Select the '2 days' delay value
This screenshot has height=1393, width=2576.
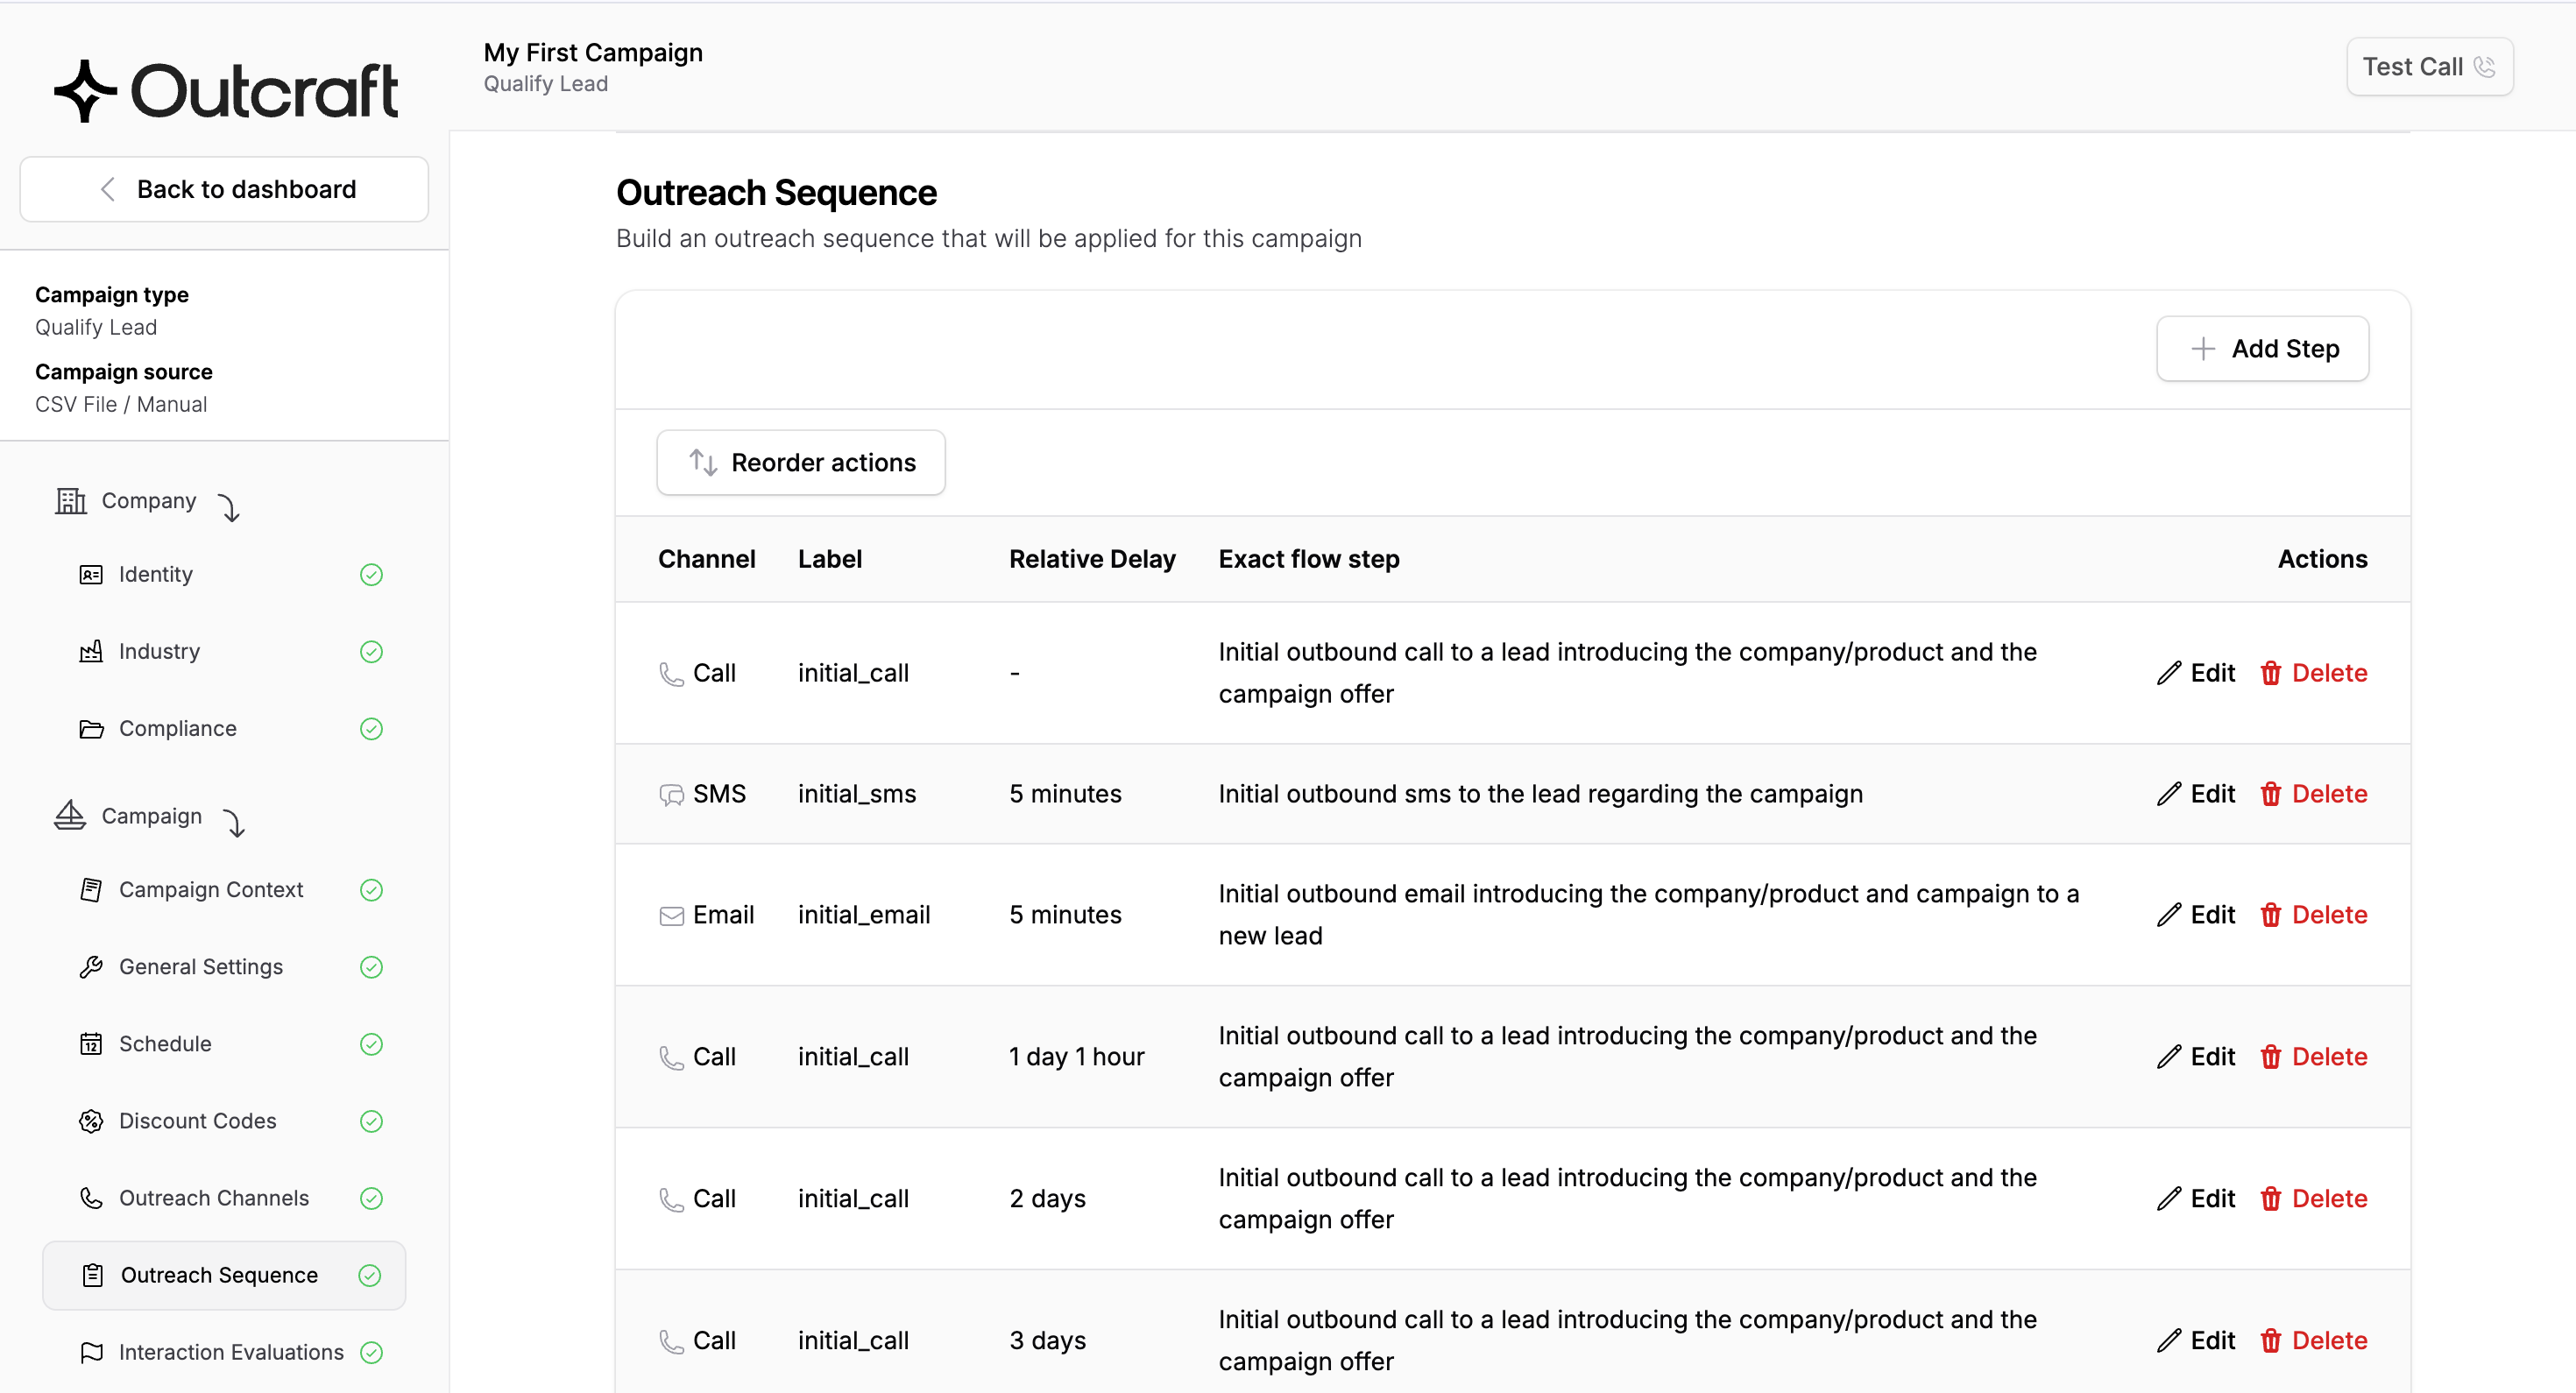pos(1047,1199)
